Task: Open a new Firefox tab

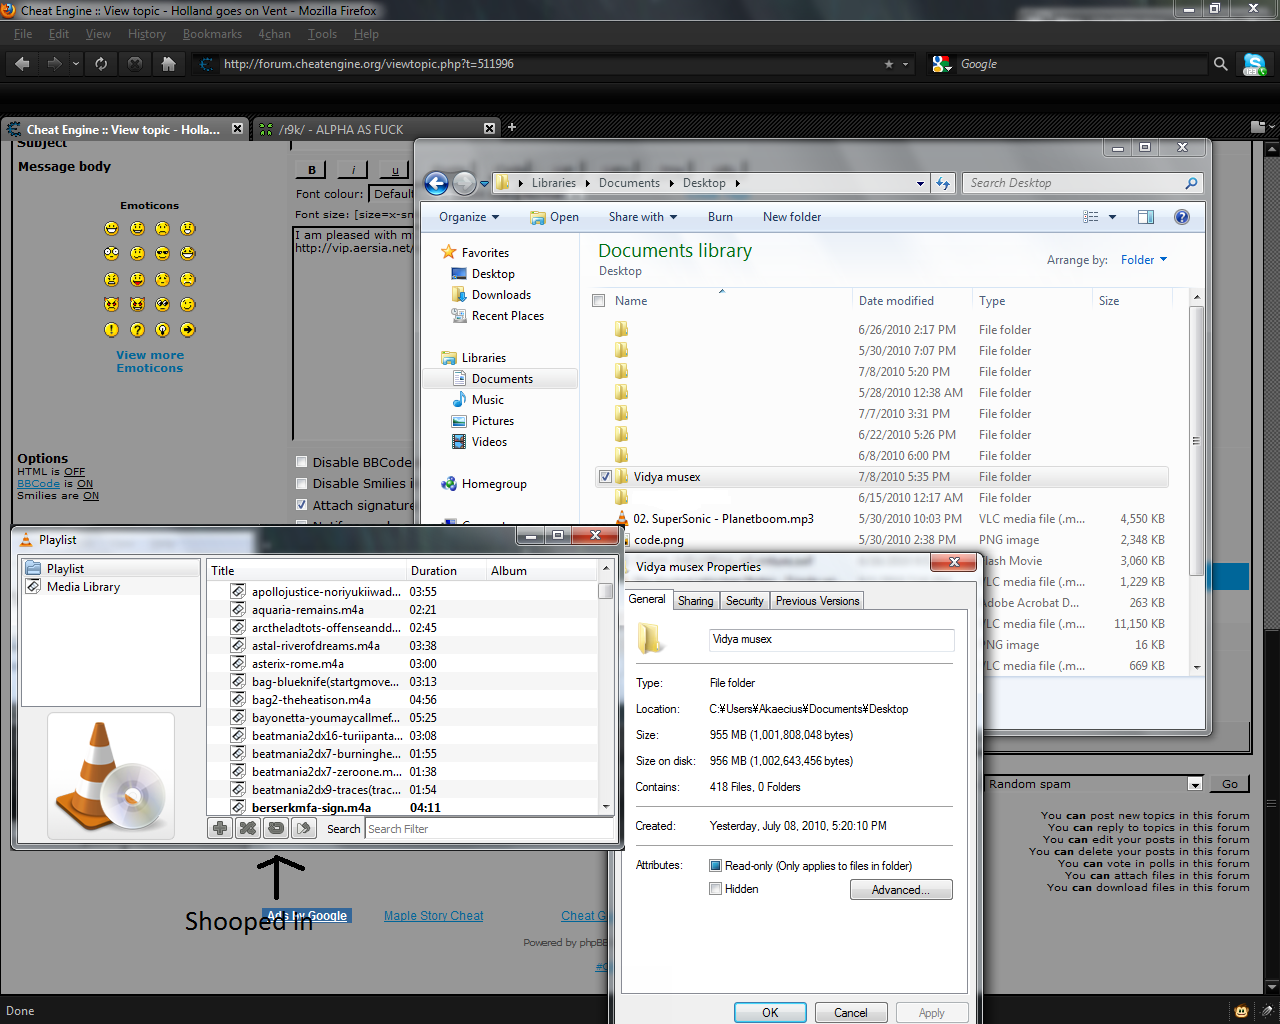Action: 512,127
